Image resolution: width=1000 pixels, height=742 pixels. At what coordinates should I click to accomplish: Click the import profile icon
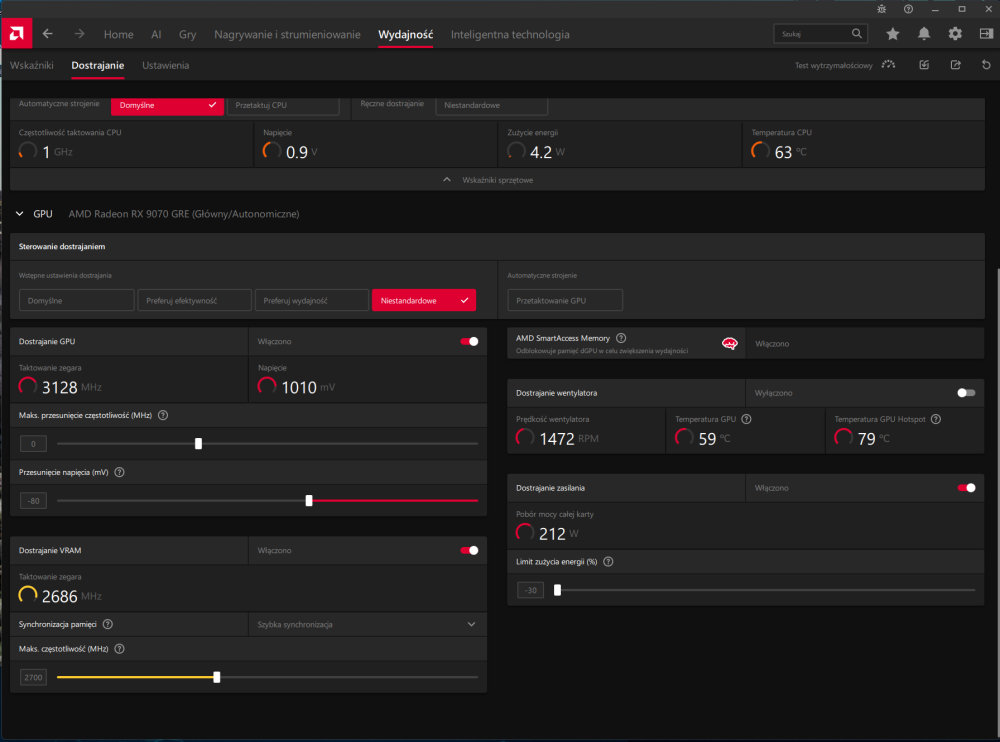click(x=924, y=65)
